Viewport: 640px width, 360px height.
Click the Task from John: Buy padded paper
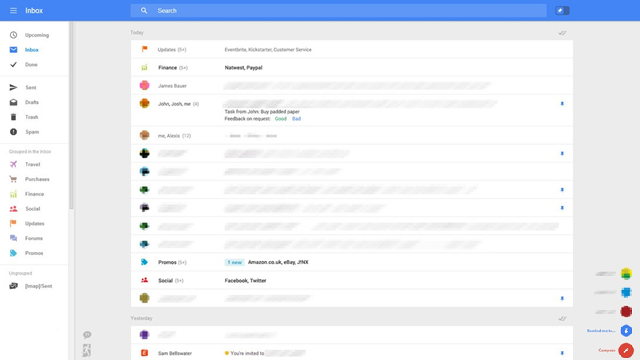click(x=262, y=111)
